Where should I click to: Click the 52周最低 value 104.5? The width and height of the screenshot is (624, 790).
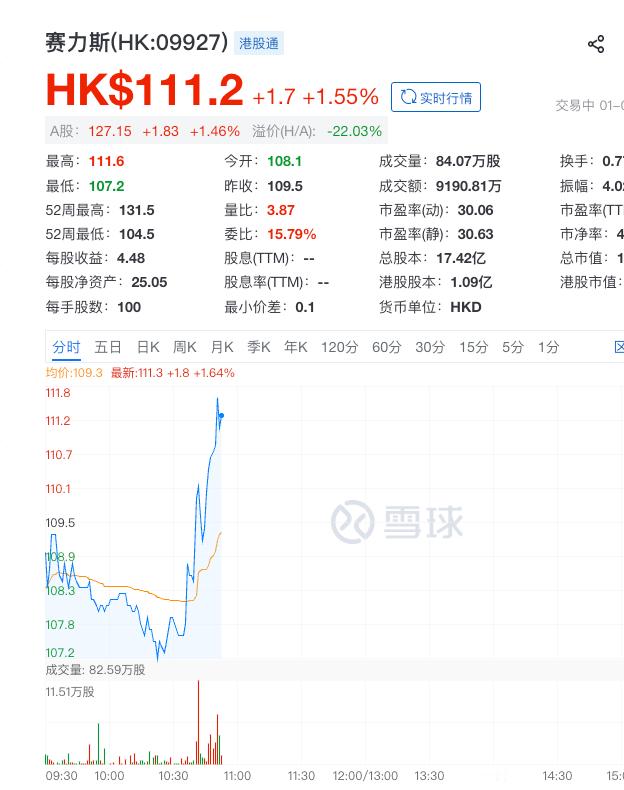coord(136,234)
